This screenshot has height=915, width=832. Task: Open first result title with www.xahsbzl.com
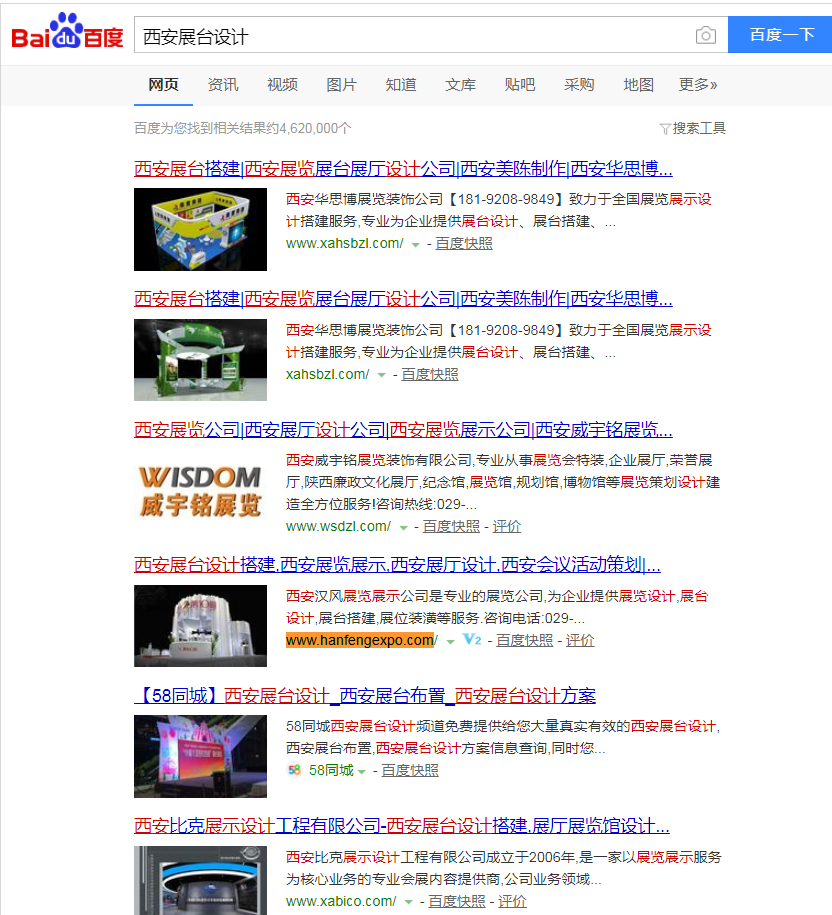point(403,169)
